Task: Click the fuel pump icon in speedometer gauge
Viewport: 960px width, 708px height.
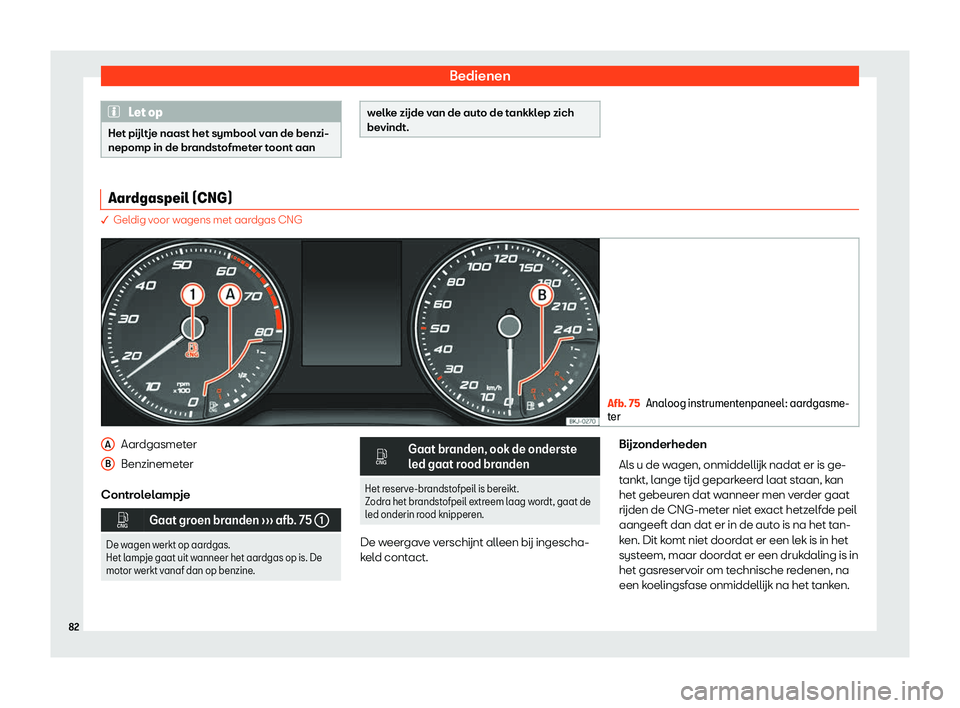Action: 531,406
